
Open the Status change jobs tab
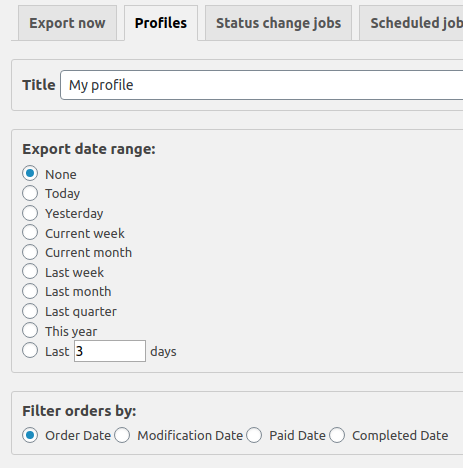278,23
